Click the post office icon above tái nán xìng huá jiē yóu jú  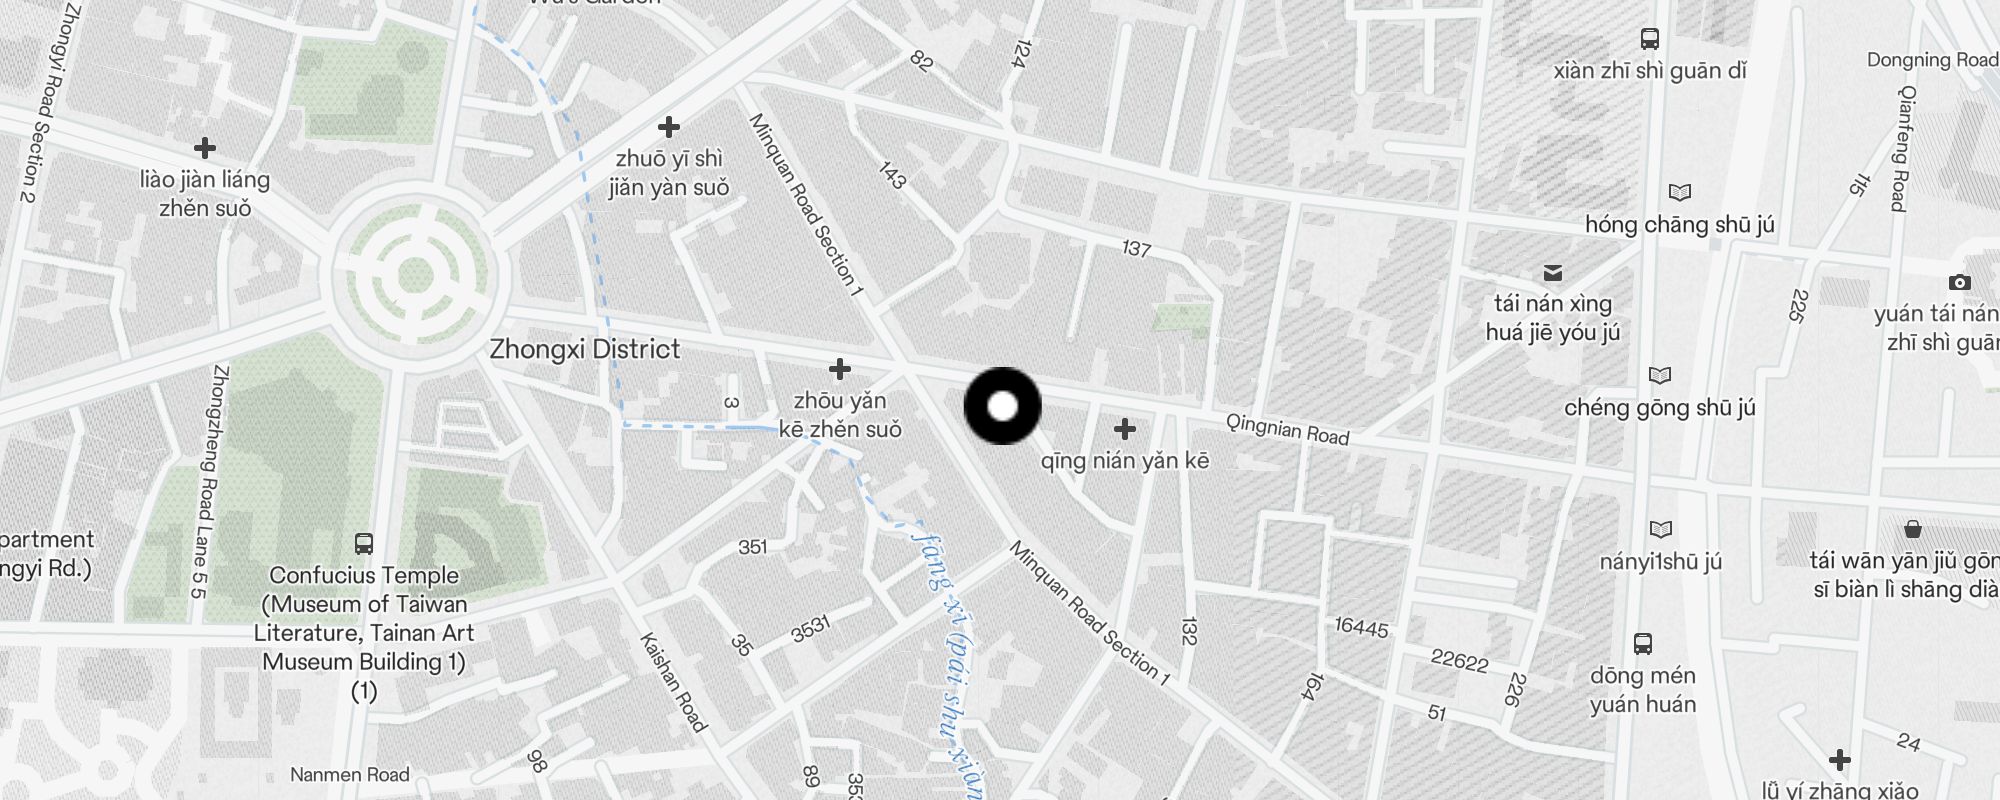(1553, 272)
